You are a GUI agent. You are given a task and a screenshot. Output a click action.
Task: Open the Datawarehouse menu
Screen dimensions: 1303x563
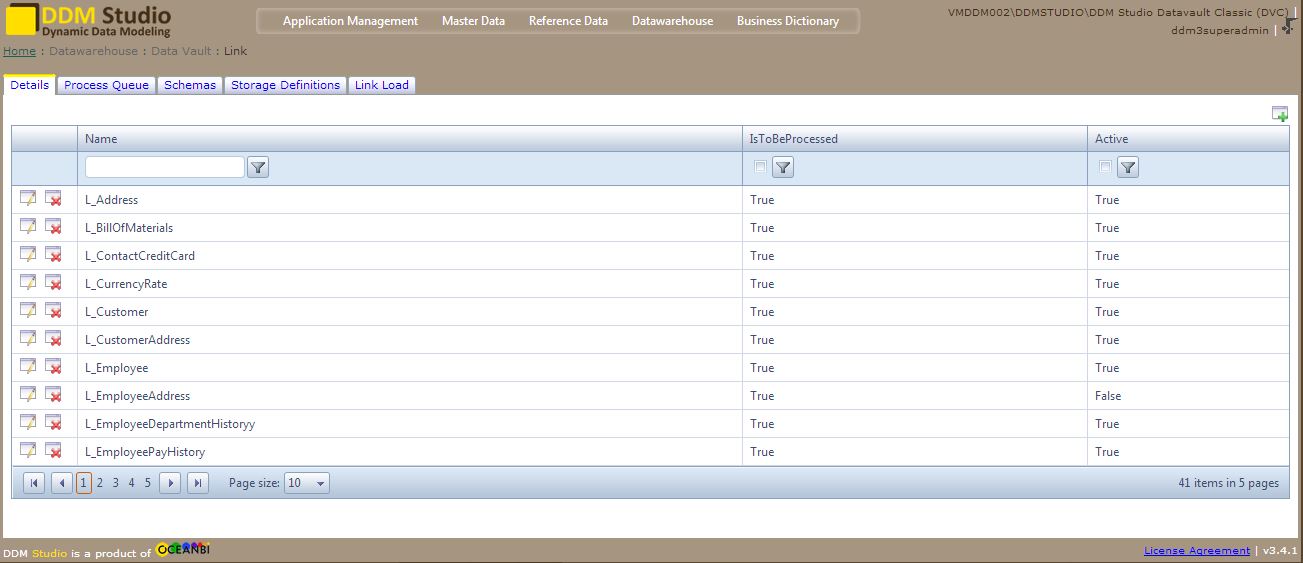coord(672,21)
